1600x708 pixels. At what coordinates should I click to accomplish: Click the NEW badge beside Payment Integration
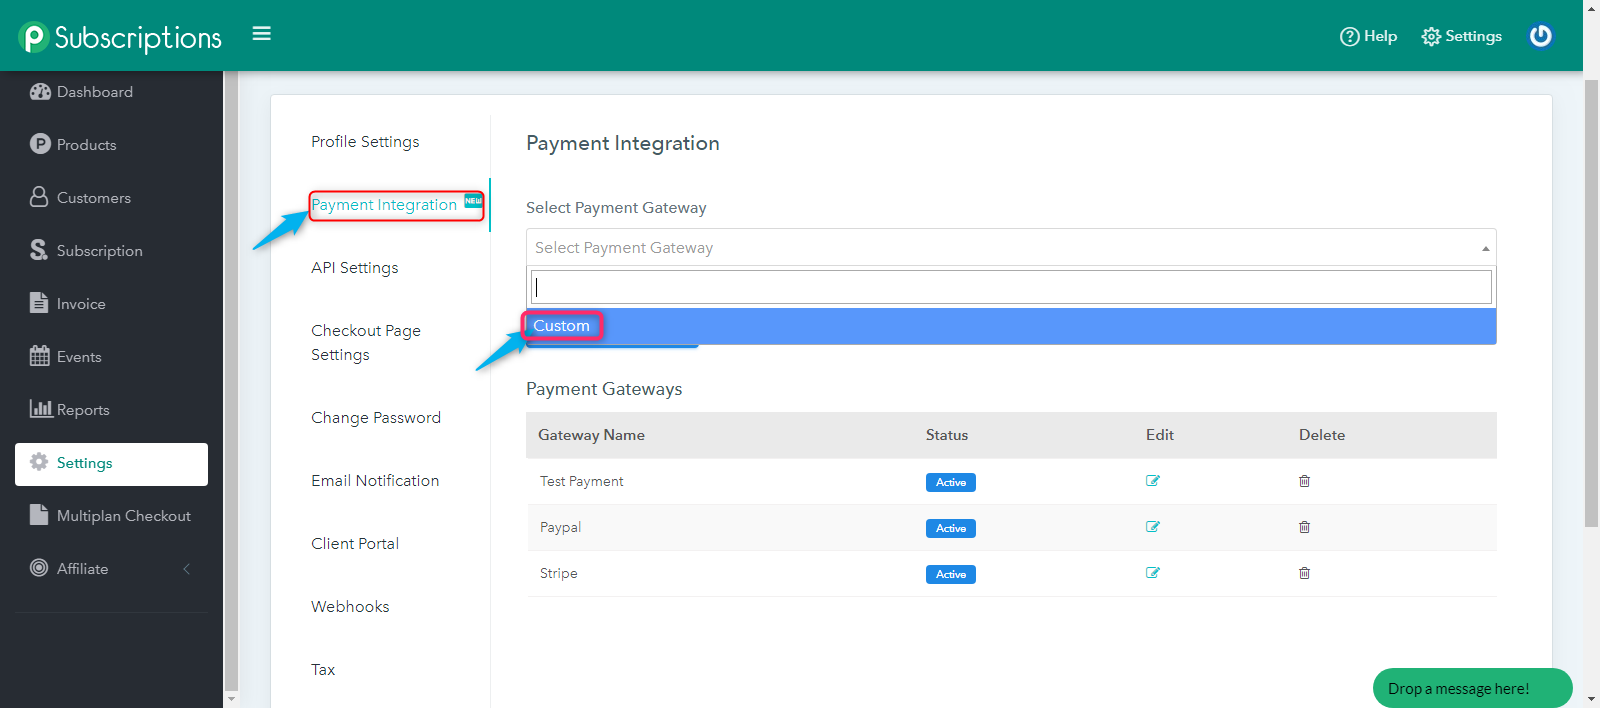click(473, 201)
